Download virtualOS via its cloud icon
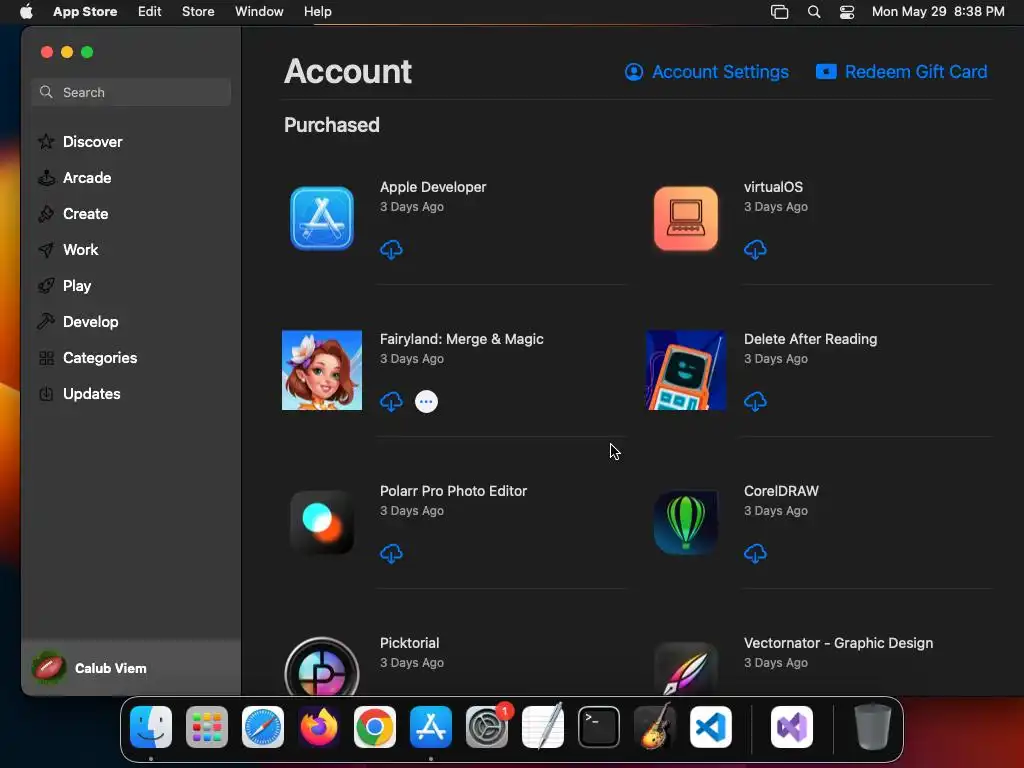 (755, 249)
